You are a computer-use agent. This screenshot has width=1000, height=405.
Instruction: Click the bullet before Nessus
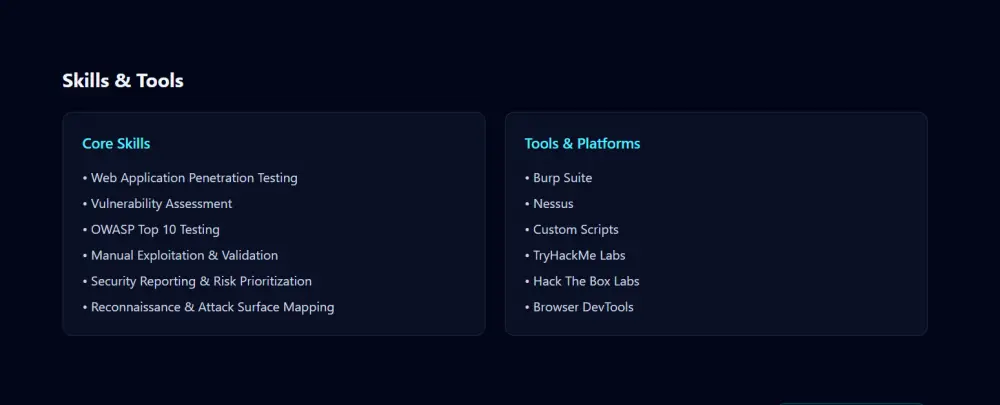coord(527,205)
